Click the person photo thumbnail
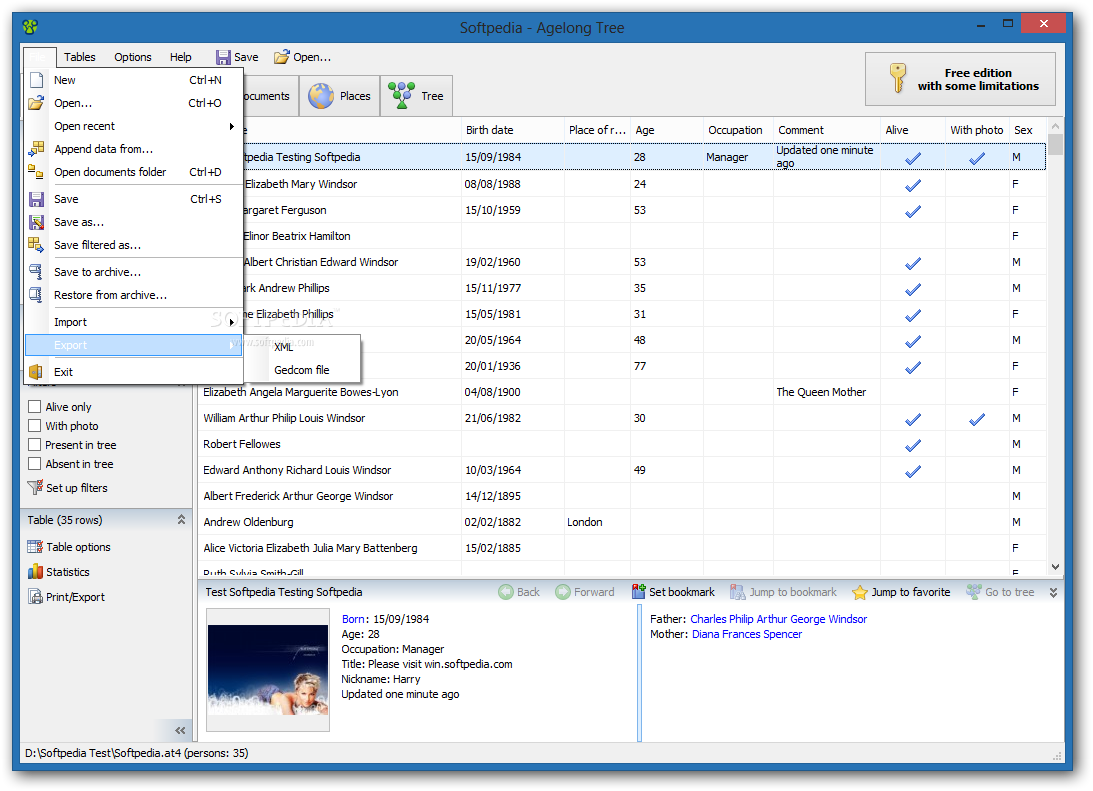This screenshot has height=791, width=1093. 268,670
